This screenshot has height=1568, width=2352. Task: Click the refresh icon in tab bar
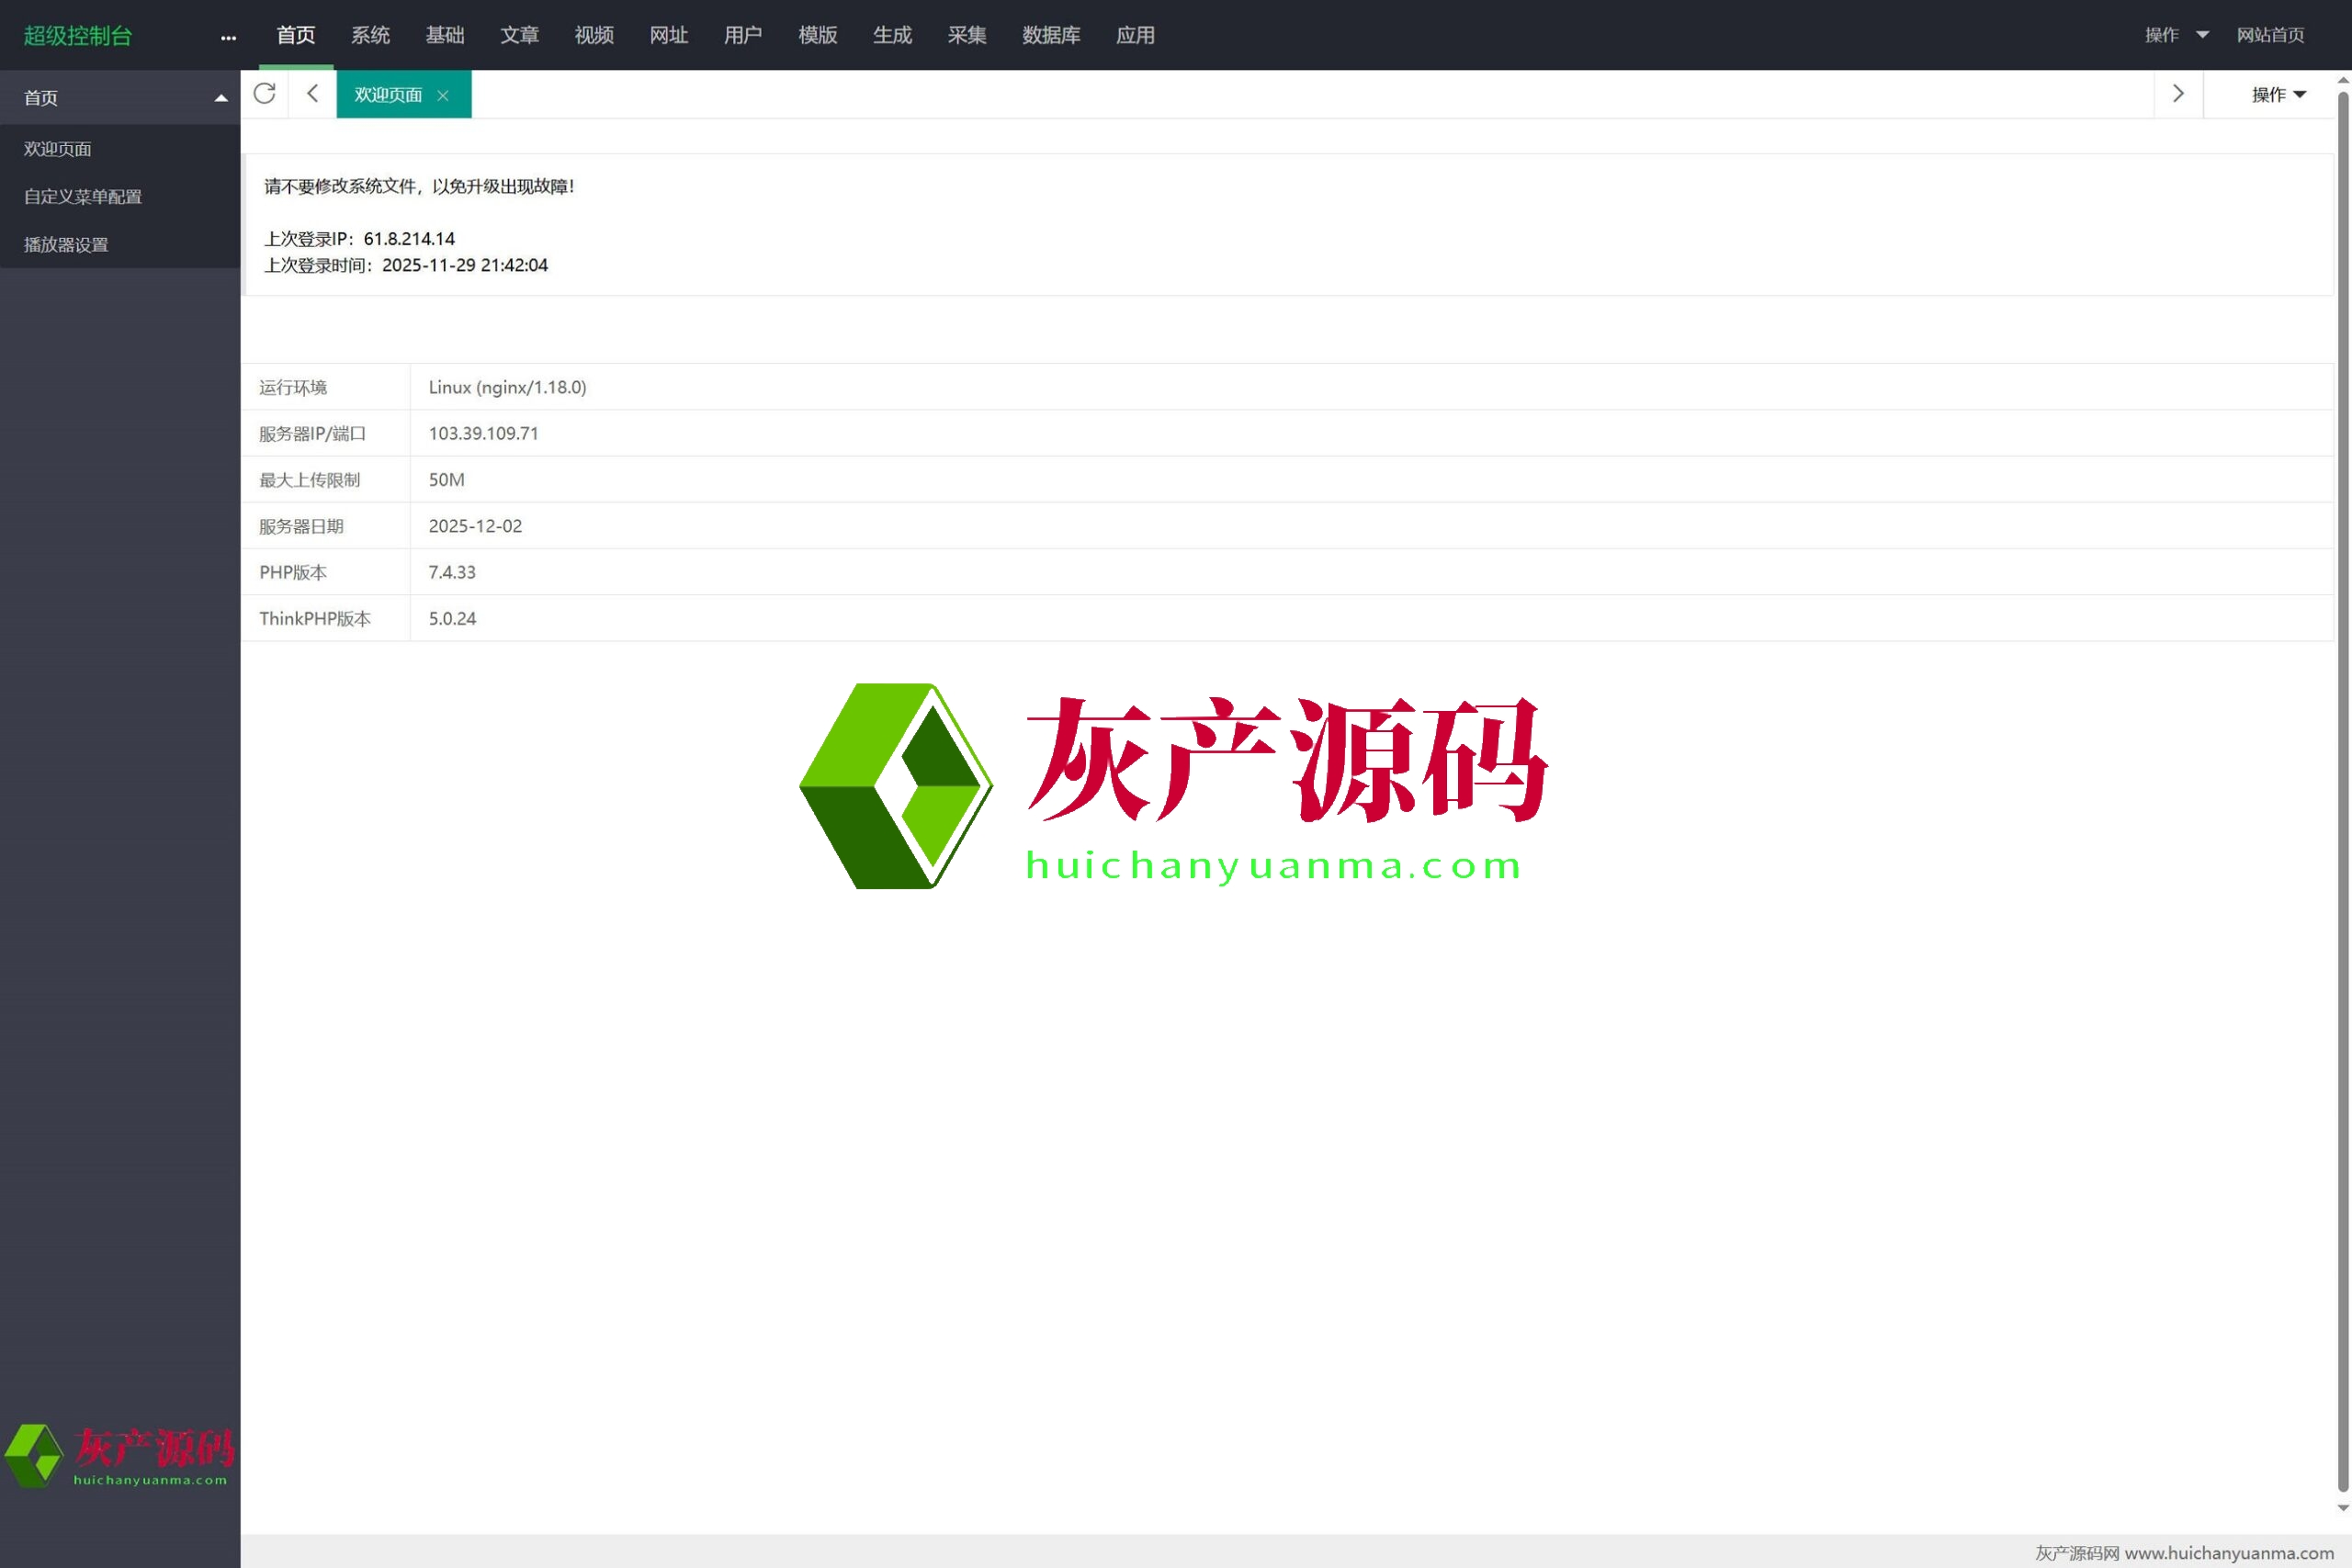point(264,94)
